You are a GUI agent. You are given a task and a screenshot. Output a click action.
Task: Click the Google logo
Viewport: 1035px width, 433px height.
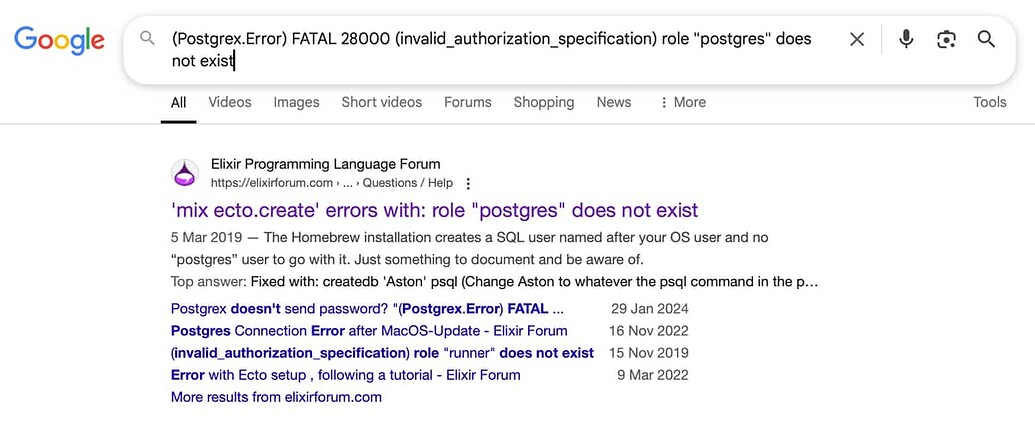[x=59, y=40]
